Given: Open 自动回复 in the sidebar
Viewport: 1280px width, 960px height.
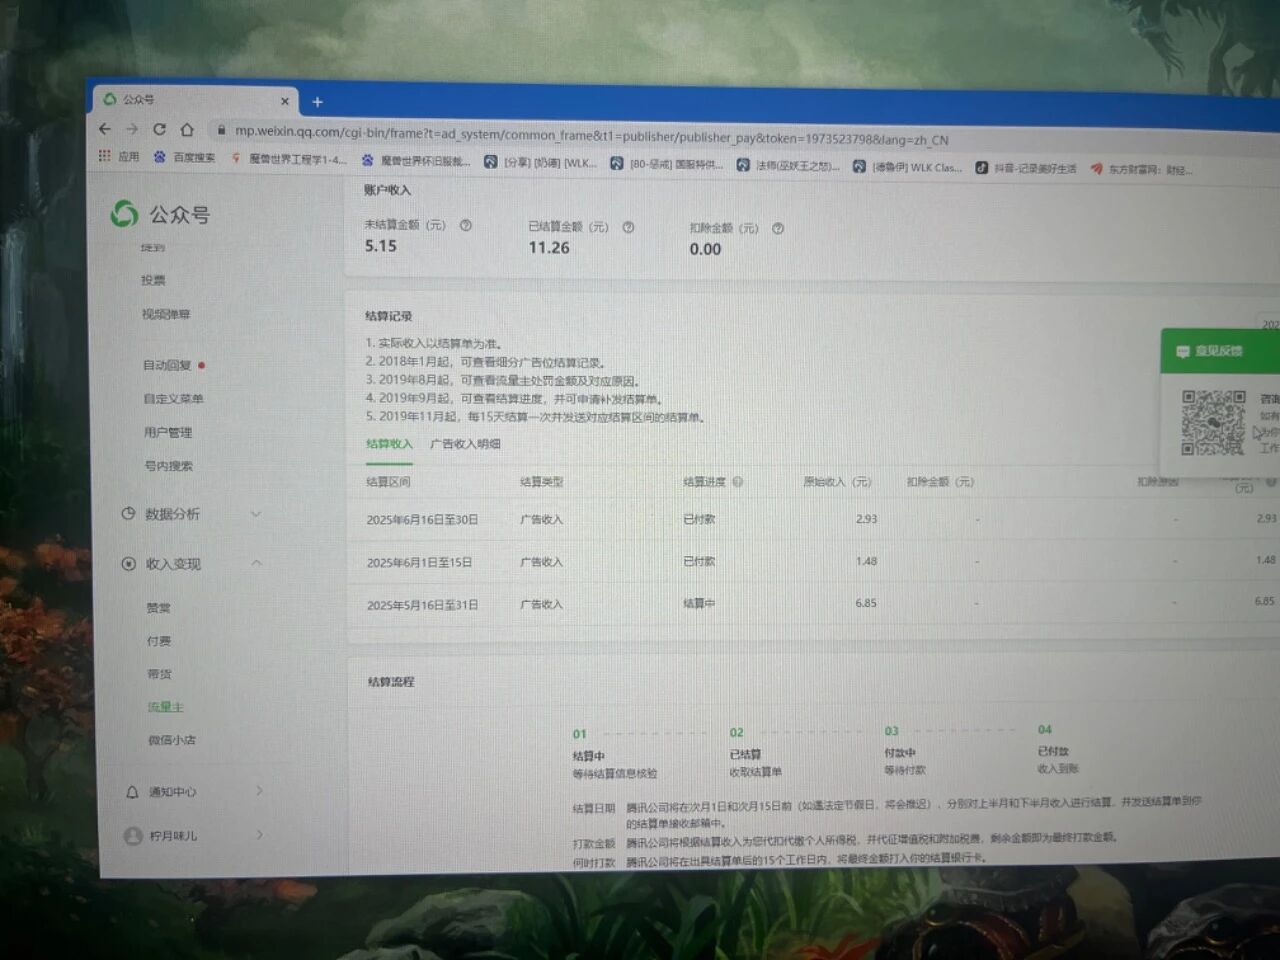Looking at the screenshot, I should coord(167,365).
